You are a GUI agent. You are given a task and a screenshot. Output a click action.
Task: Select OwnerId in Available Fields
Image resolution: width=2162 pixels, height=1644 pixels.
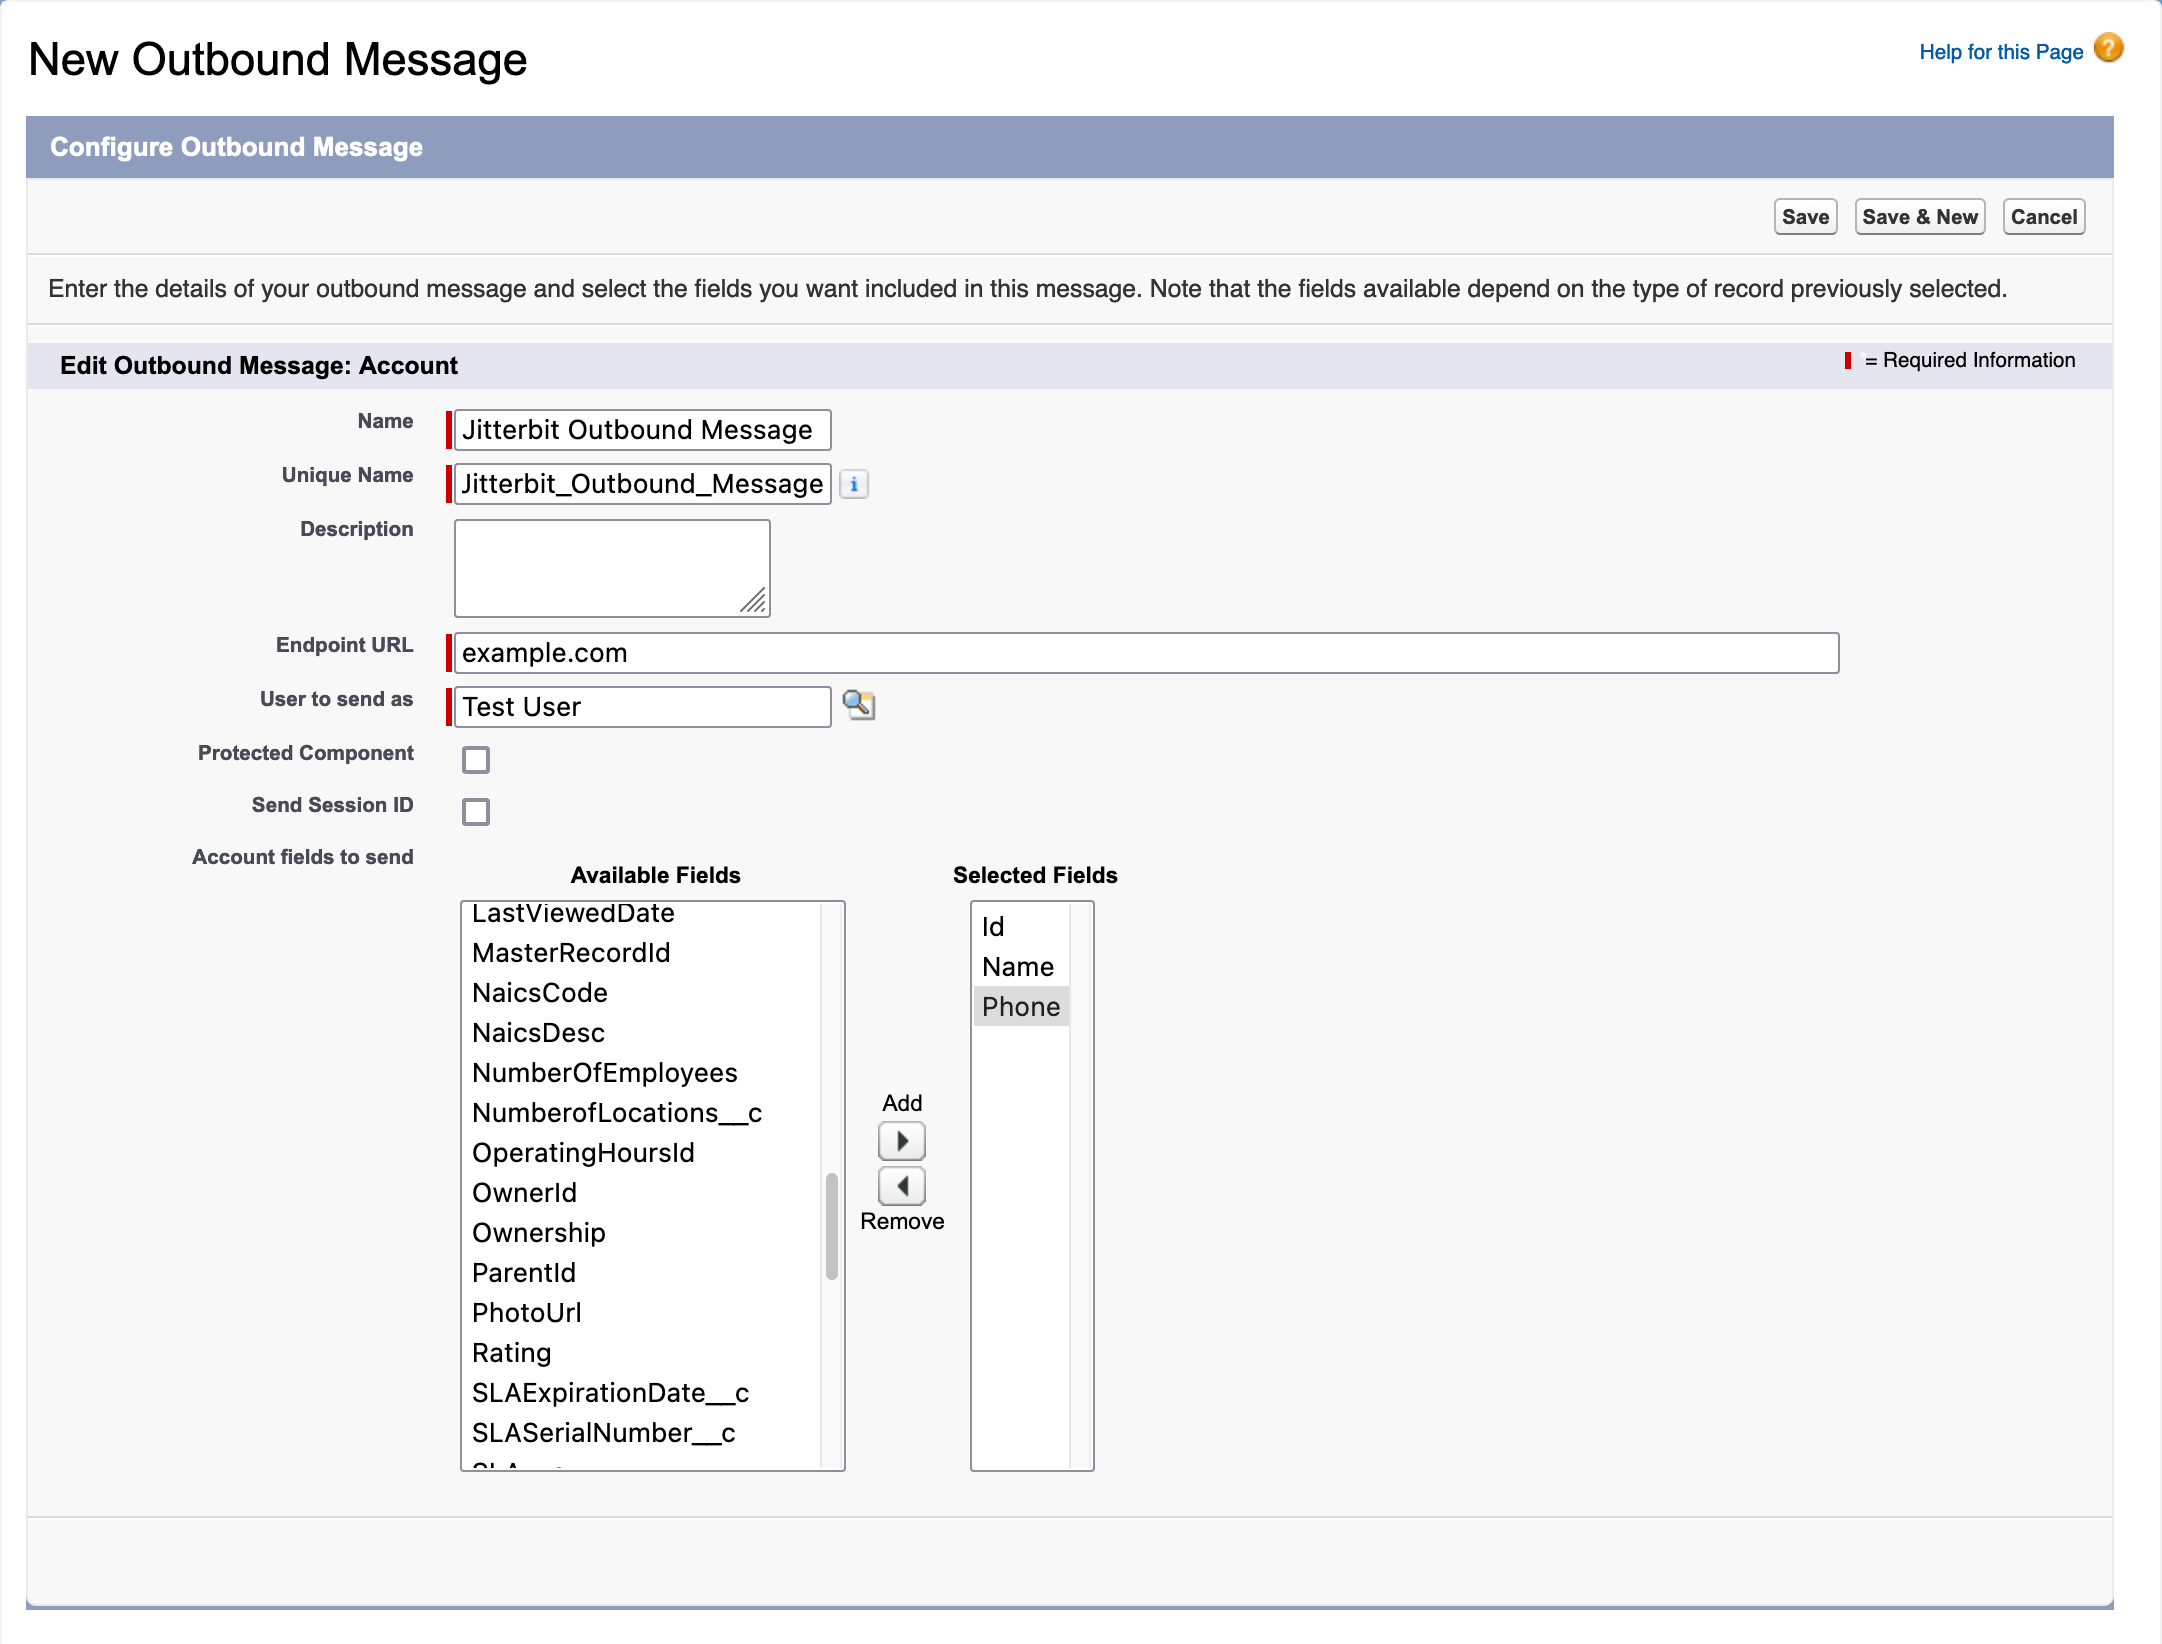point(524,1192)
